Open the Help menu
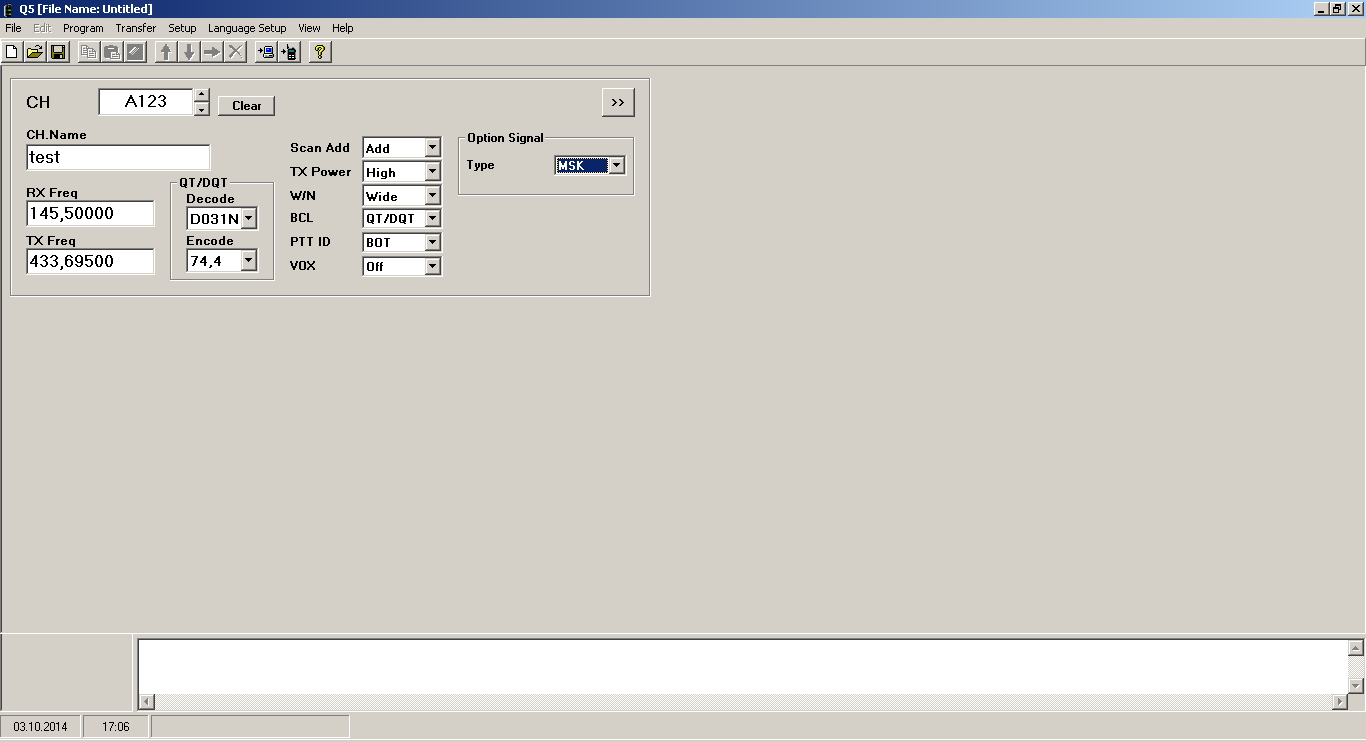Viewport: 1366px width, 742px height. tap(343, 28)
